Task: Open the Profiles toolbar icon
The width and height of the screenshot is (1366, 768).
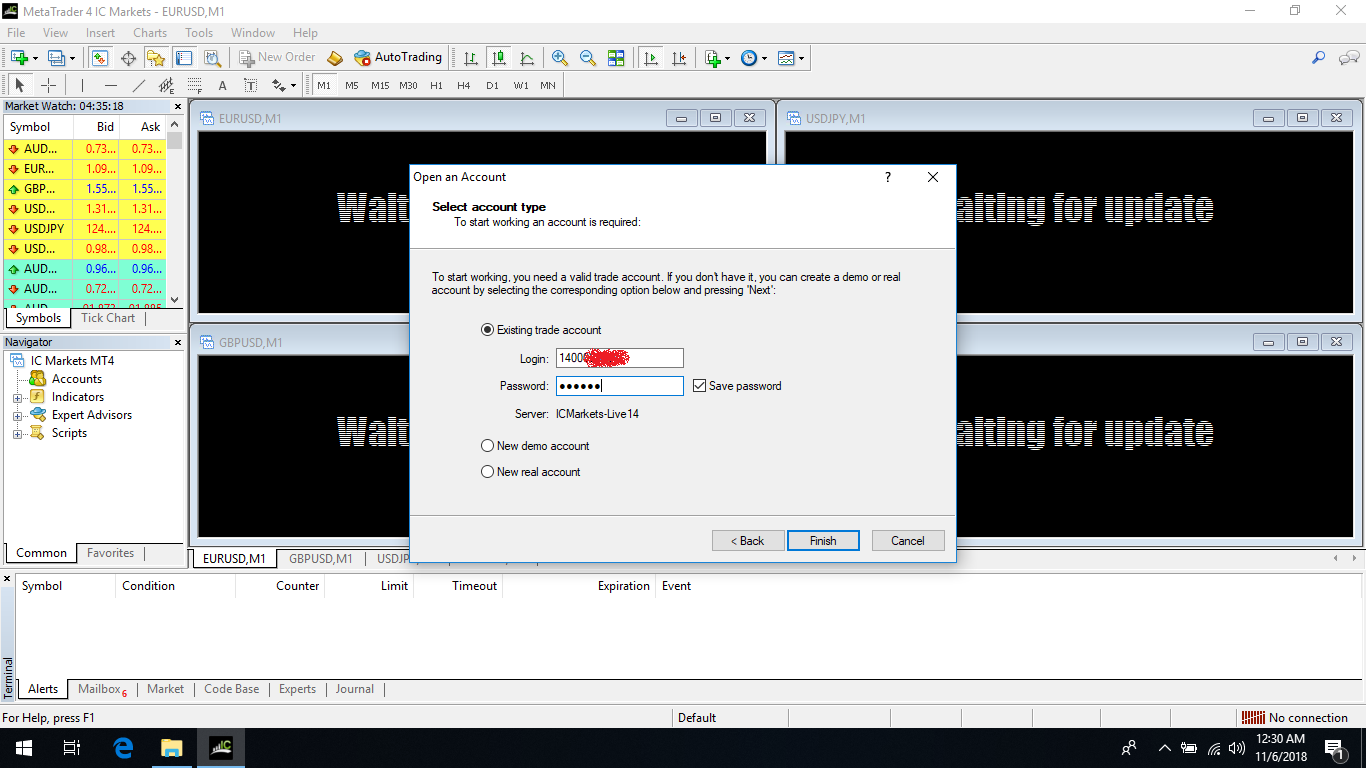Action: pos(56,58)
